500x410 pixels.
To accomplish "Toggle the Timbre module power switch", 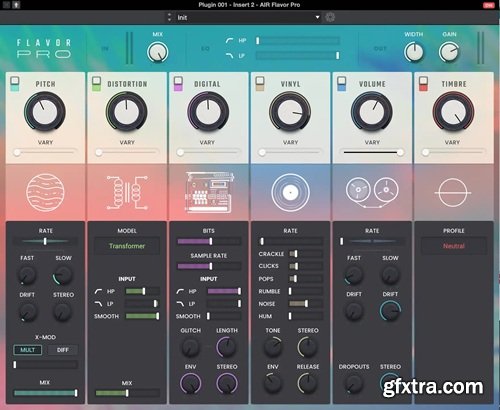I will coord(423,84).
